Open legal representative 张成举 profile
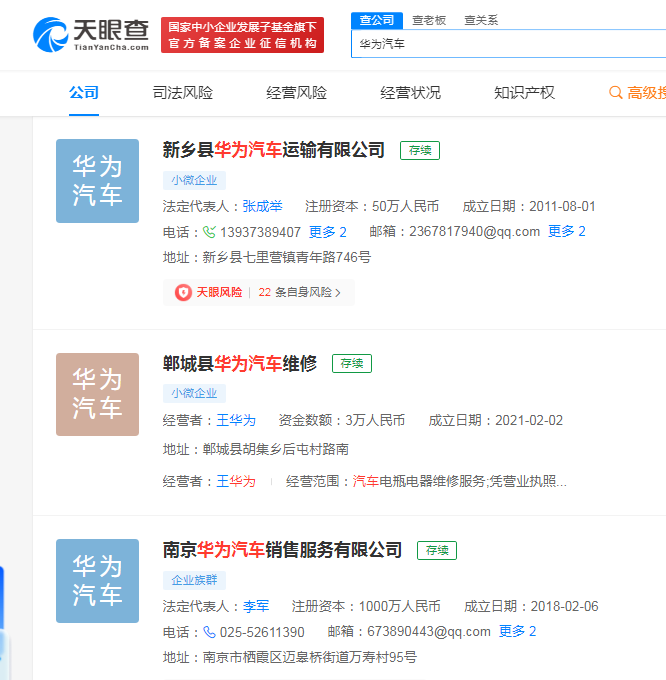 262,206
